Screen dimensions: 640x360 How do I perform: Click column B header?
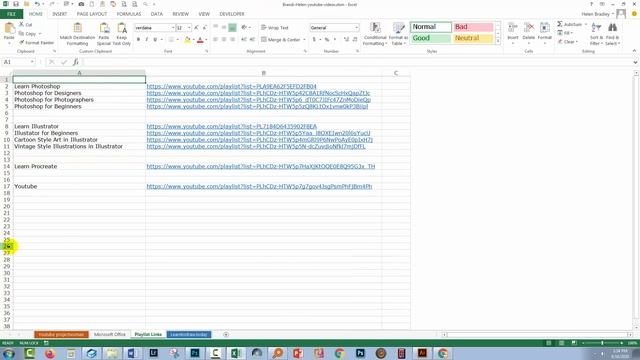click(x=264, y=73)
